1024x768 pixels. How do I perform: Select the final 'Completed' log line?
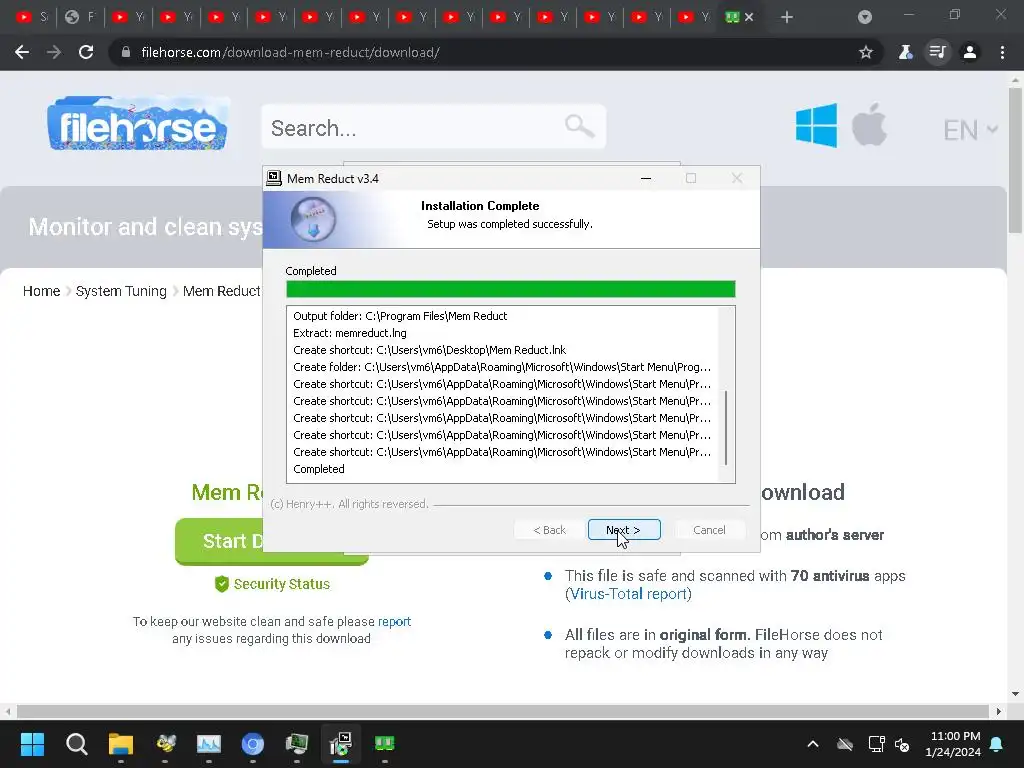click(x=319, y=469)
